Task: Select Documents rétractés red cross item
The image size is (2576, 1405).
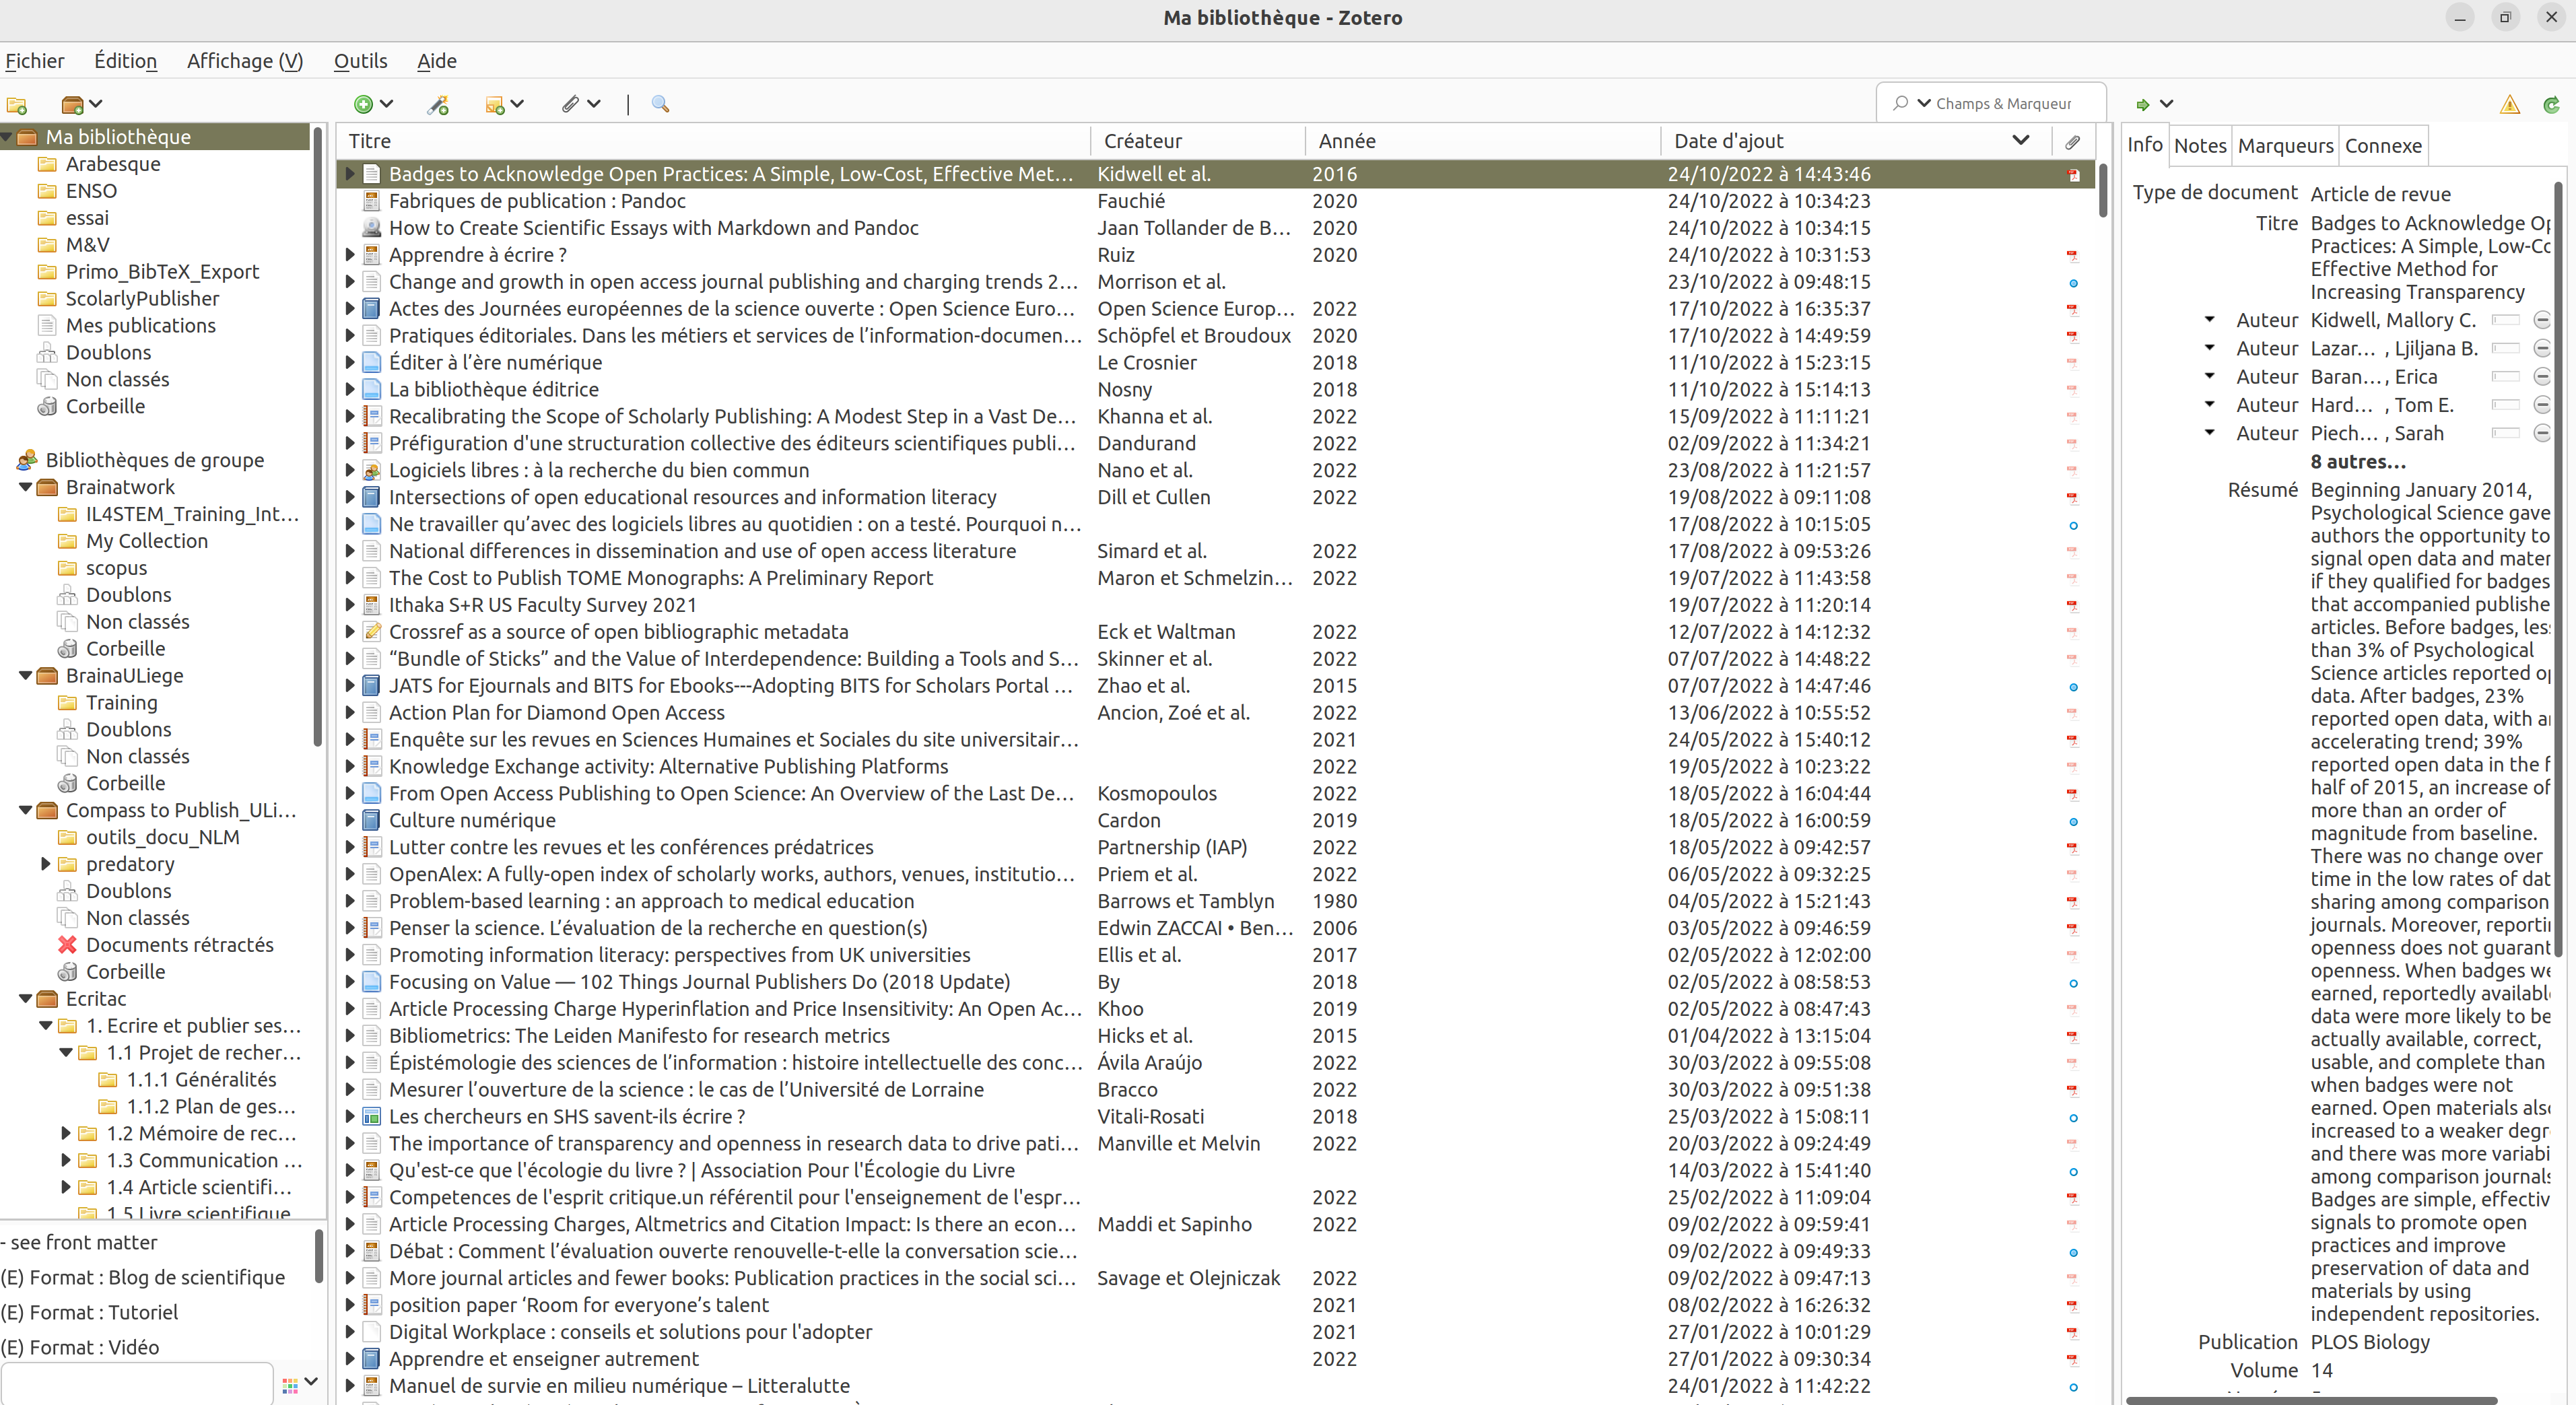Action: click(180, 945)
